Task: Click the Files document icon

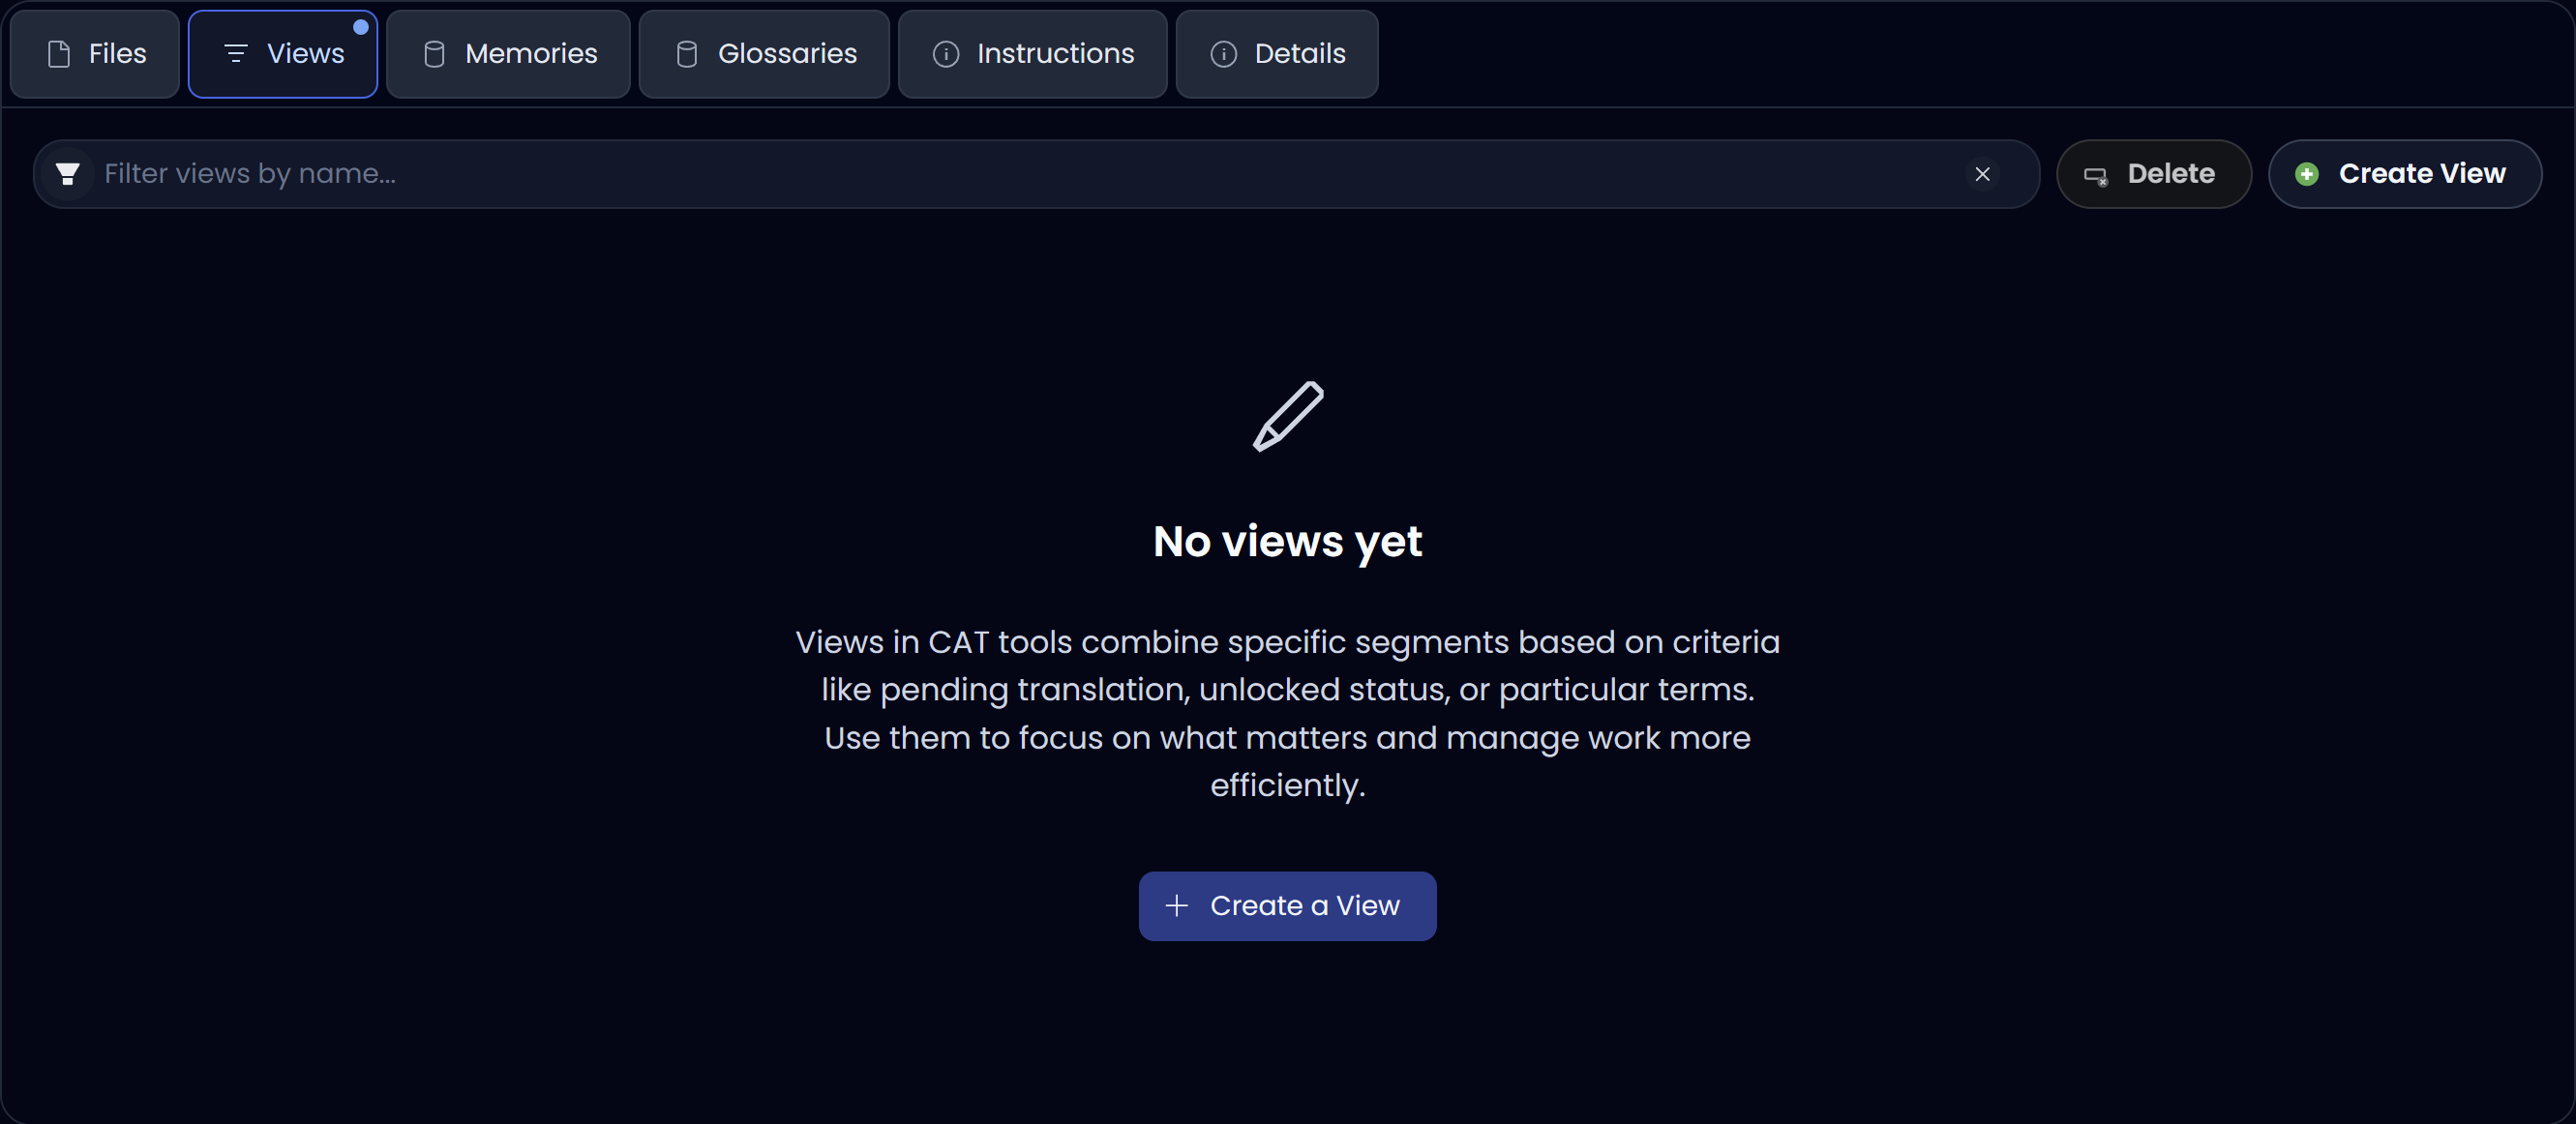Action: point(59,54)
